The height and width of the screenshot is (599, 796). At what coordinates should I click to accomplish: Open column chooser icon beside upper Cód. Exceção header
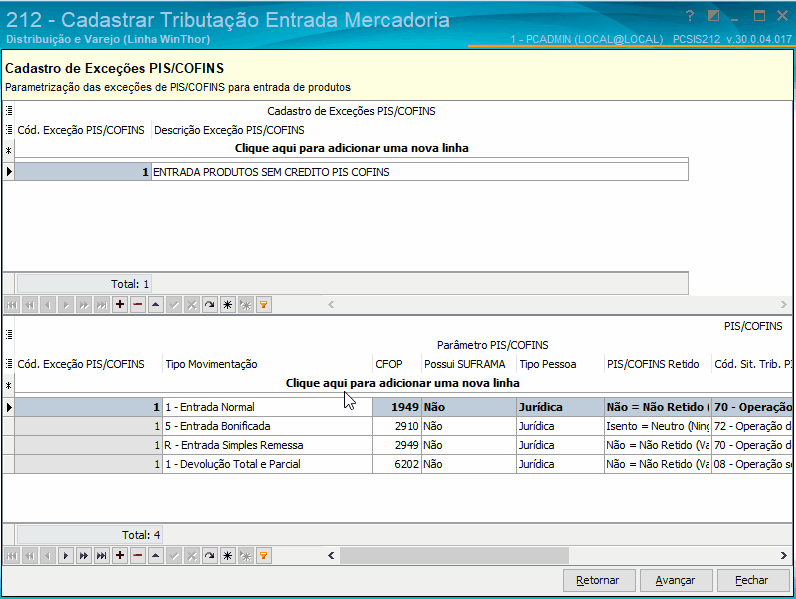pyautogui.click(x=9, y=129)
